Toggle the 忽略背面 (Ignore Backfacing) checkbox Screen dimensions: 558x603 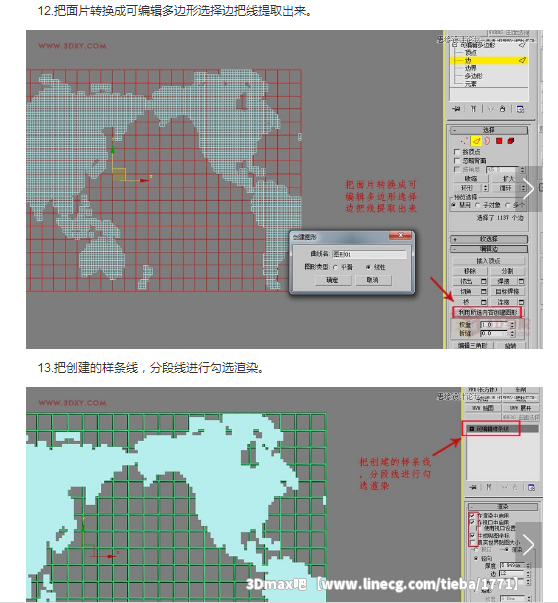pyautogui.click(x=457, y=160)
